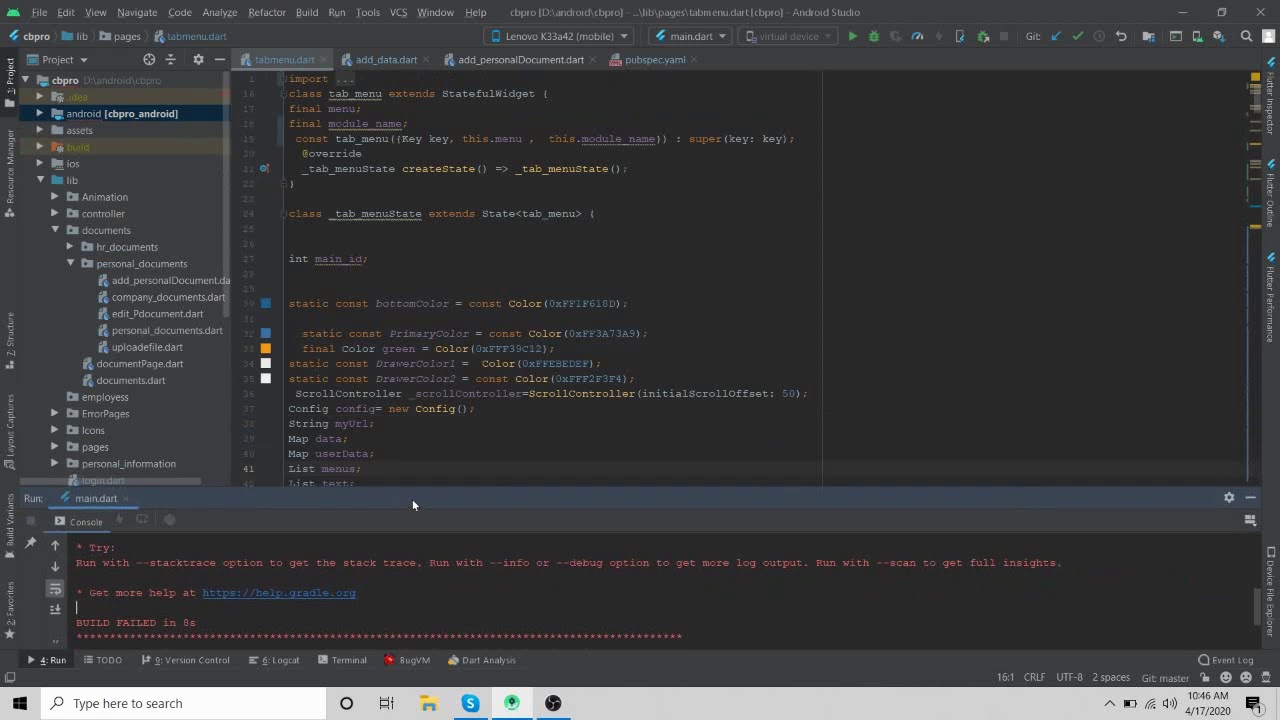
Task: Open the Flutter profiler gauge icon
Action: [917, 36]
